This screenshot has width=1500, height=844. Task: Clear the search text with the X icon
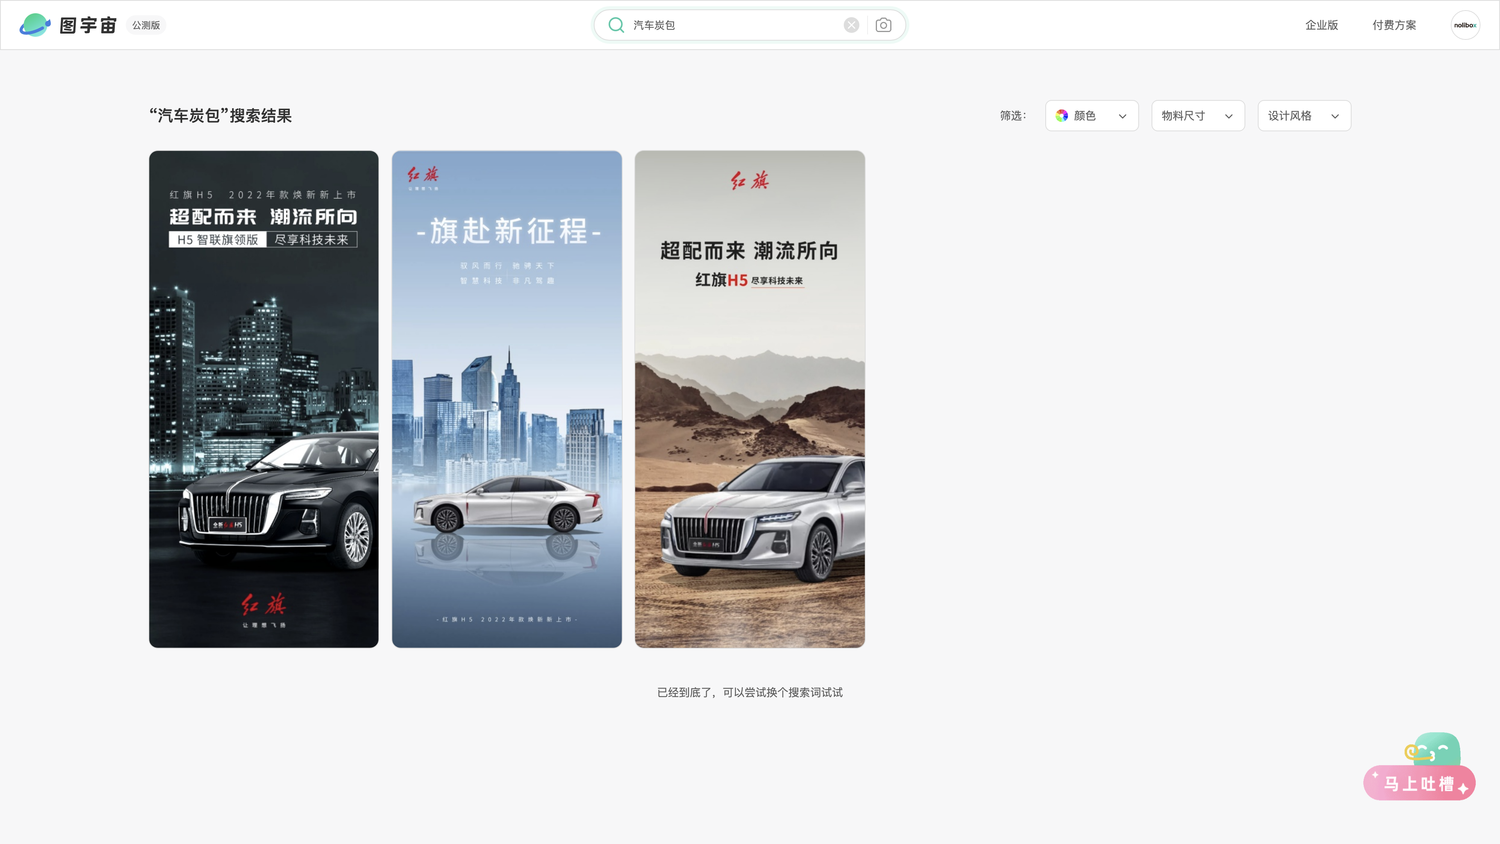[x=851, y=25]
